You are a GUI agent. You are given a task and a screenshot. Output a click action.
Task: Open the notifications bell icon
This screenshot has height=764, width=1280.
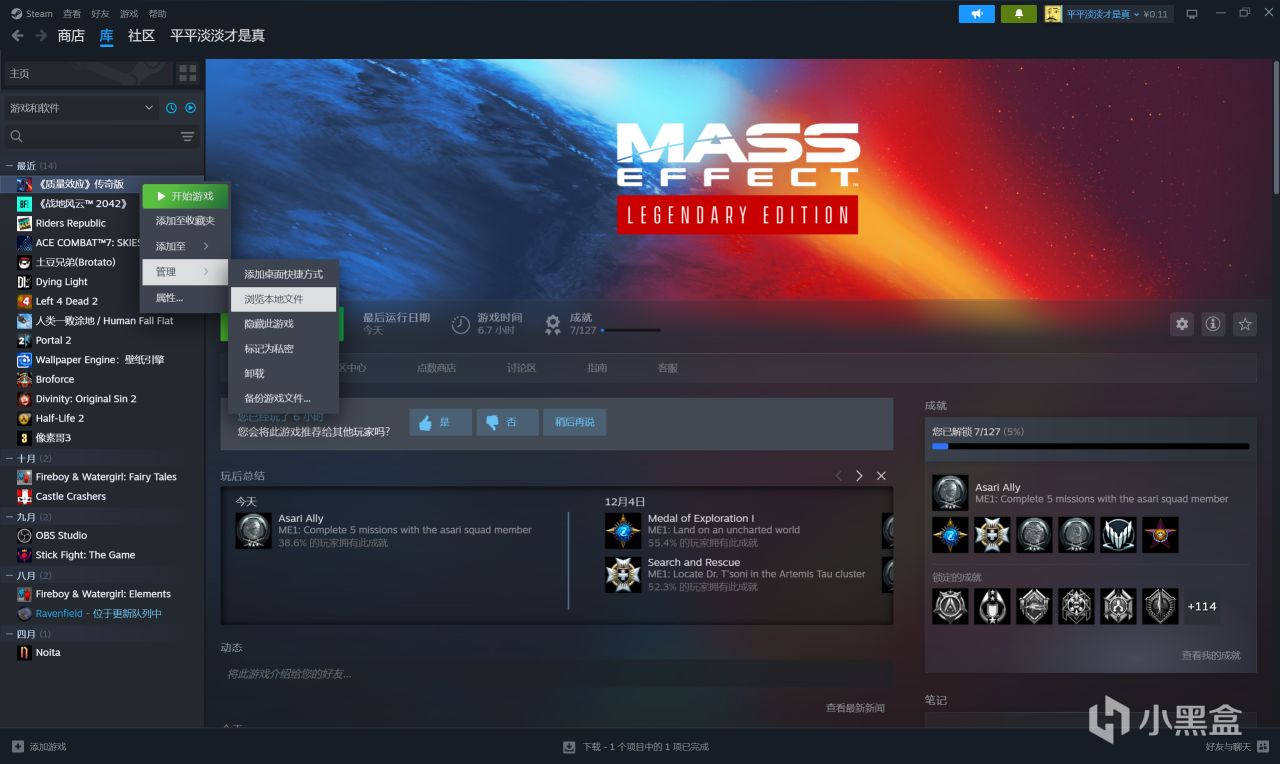click(x=1019, y=14)
